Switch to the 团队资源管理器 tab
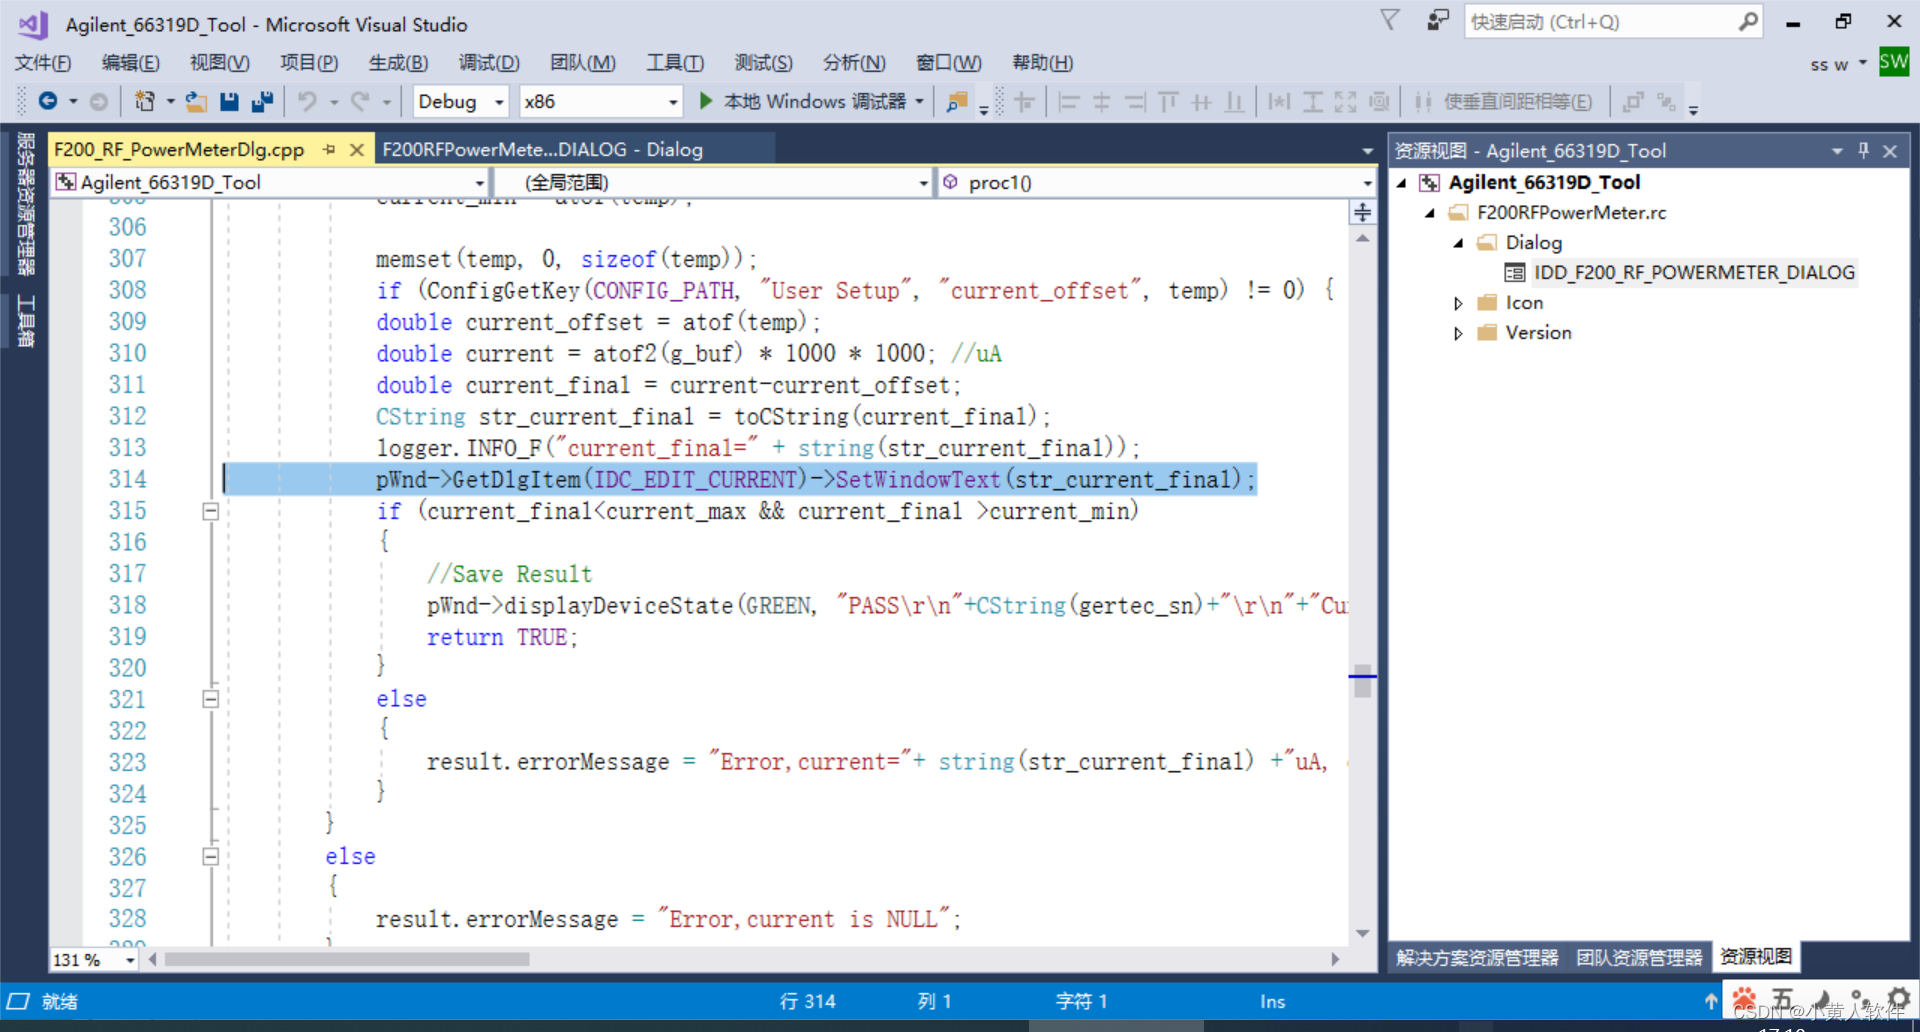Screen dimensions: 1920x1032 pyautogui.click(x=1639, y=958)
